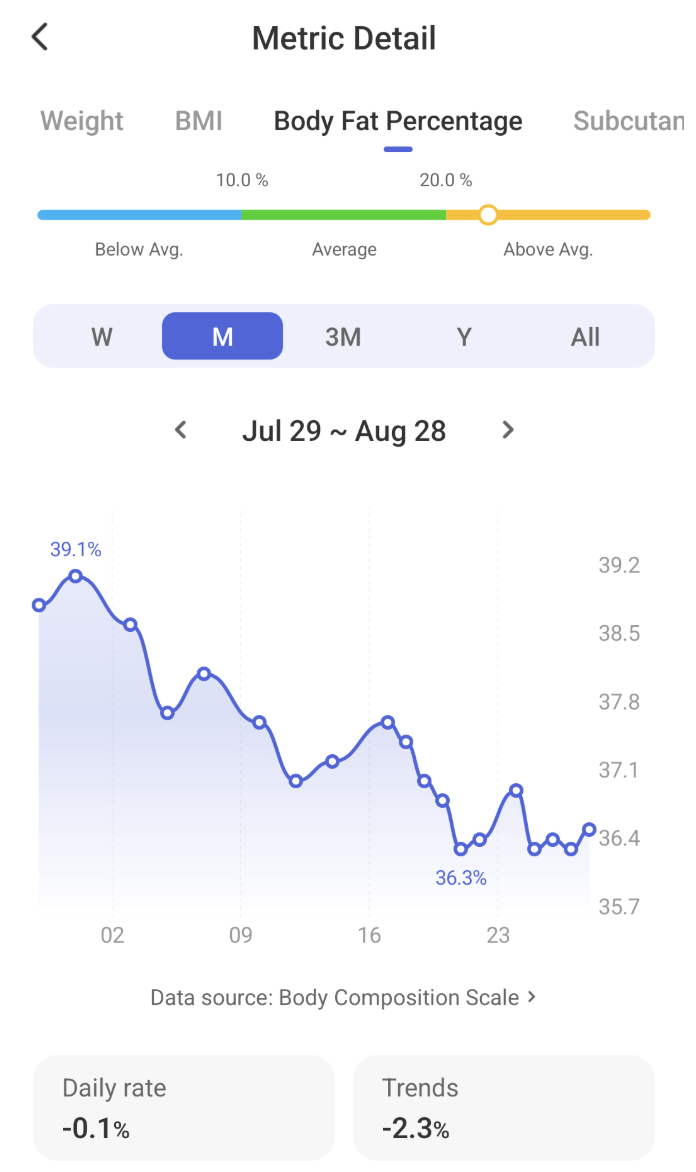Open the Subcutaneous tab at the right edge

pyautogui.click(x=629, y=120)
